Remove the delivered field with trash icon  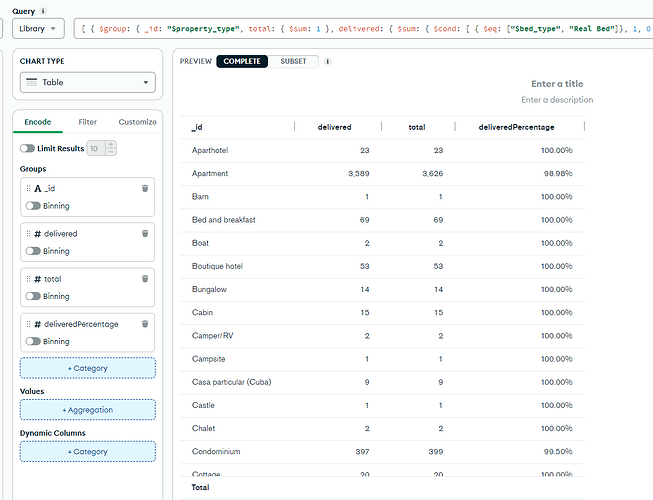coord(145,233)
